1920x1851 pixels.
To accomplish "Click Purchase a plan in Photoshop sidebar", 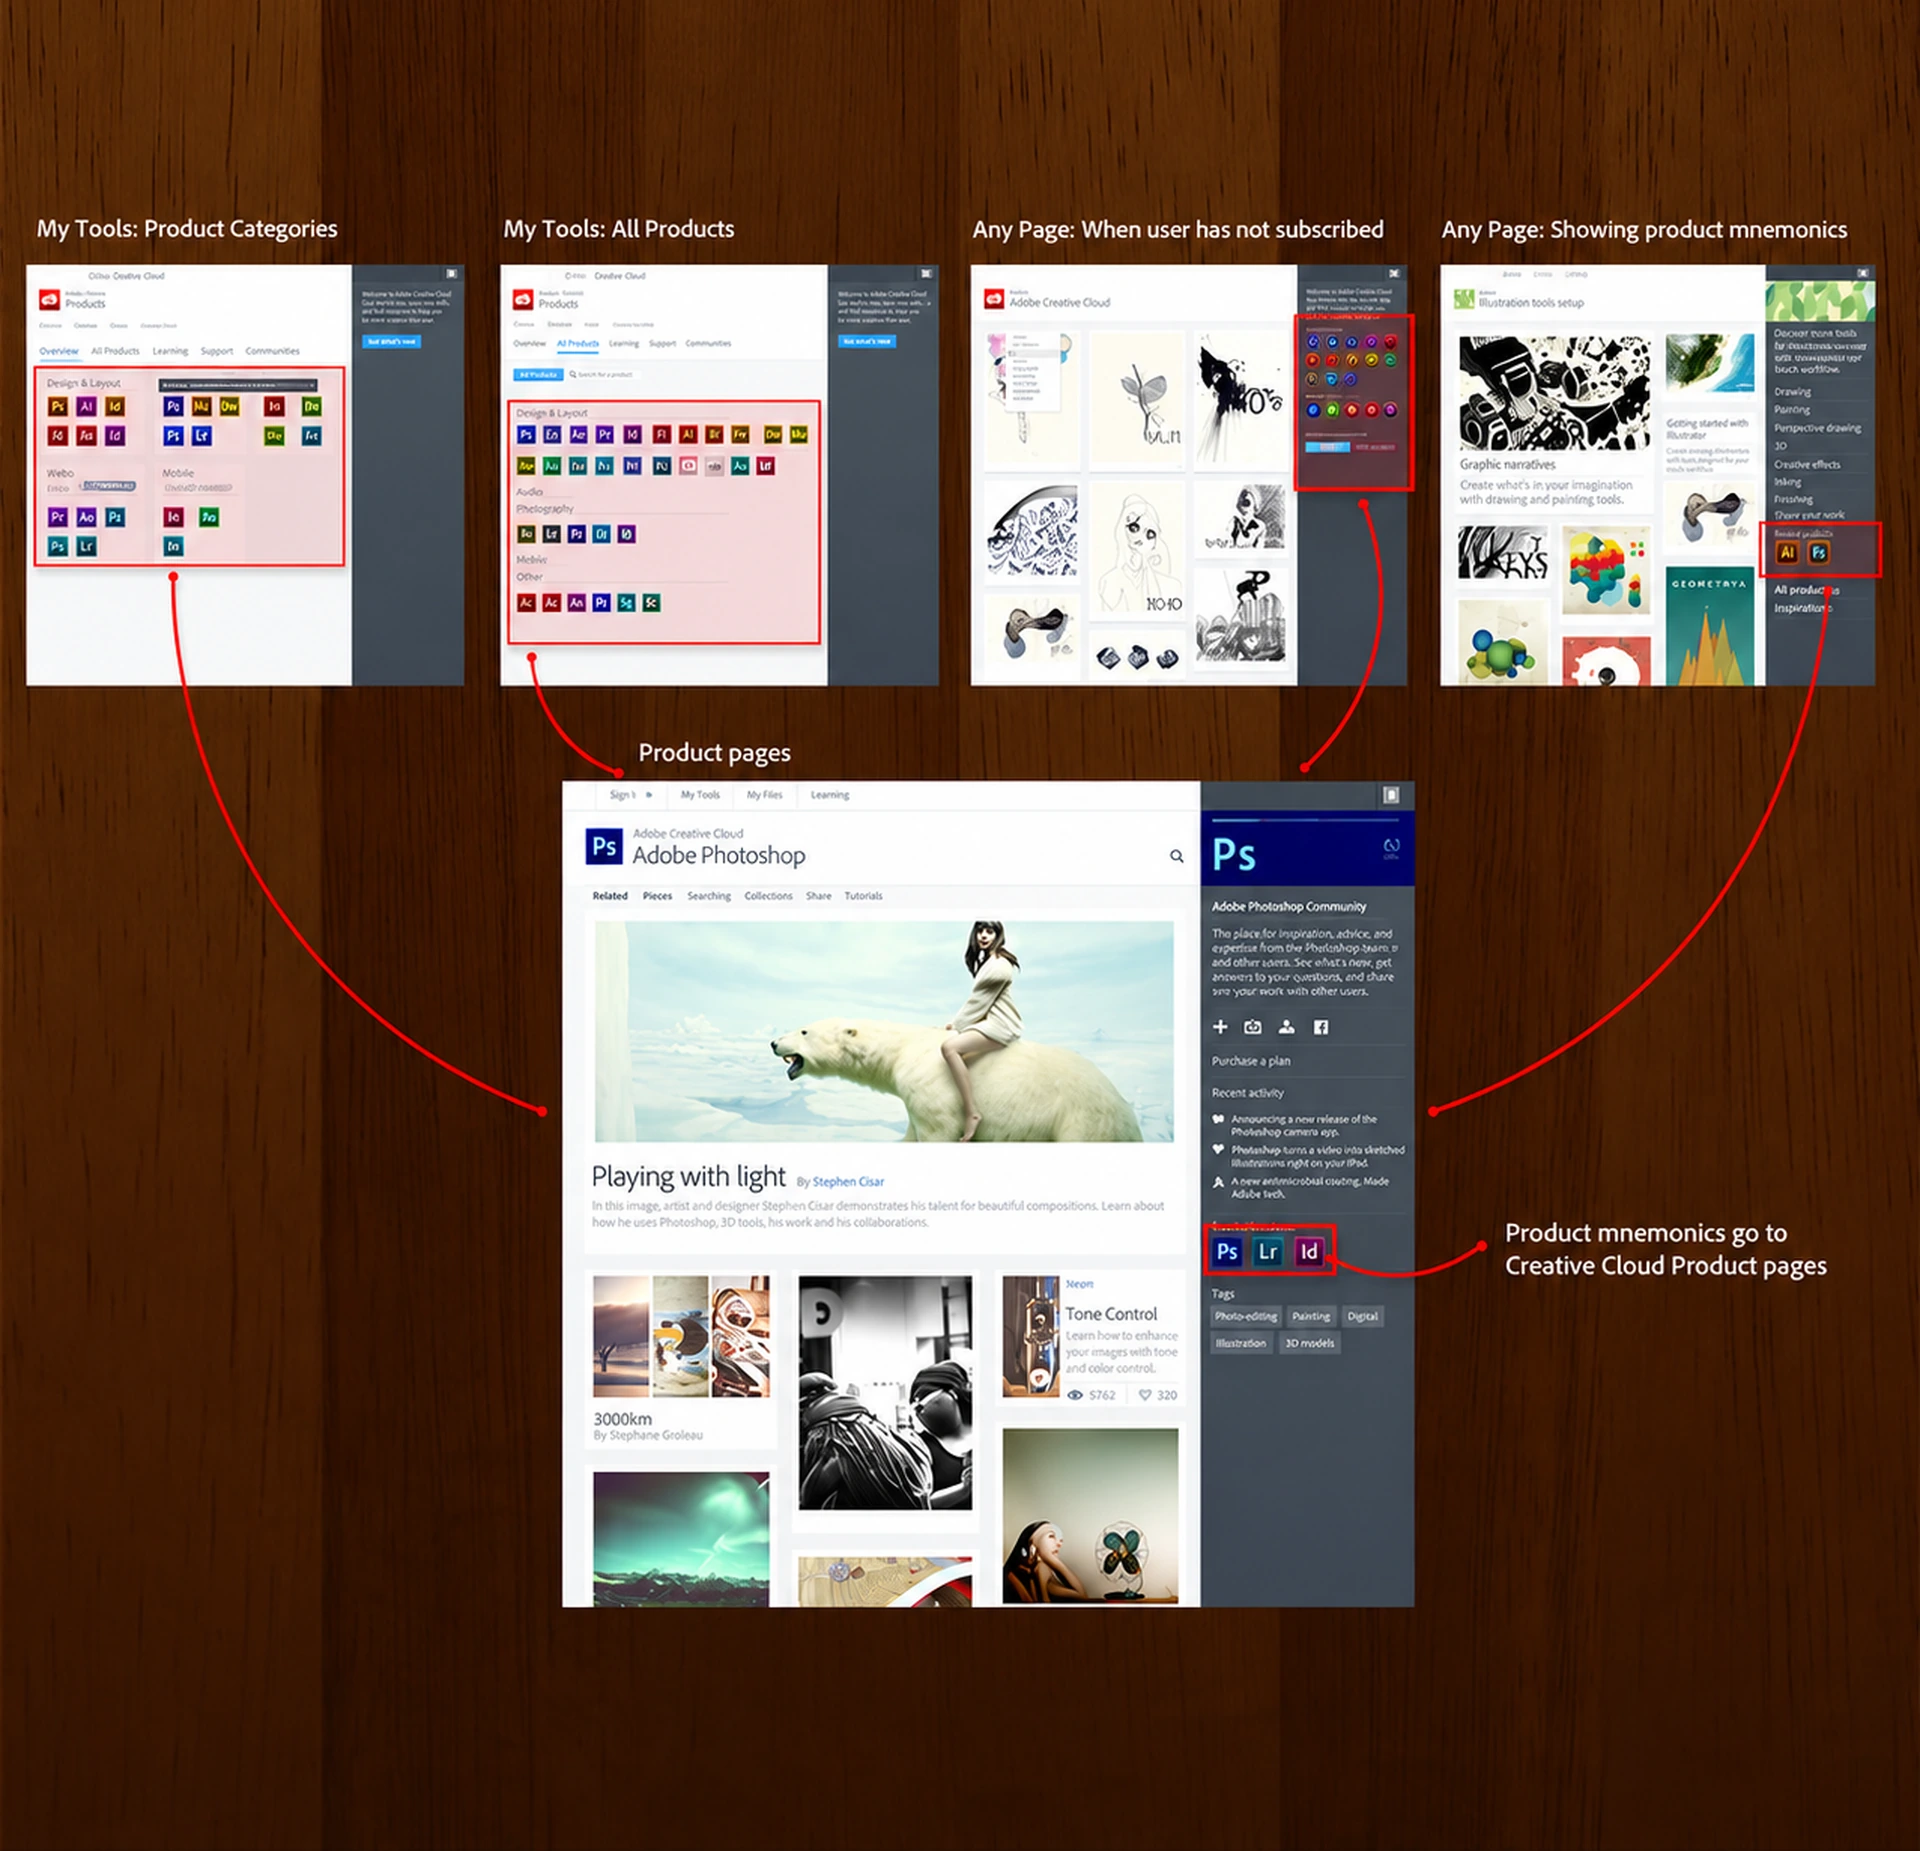I will click(1251, 1061).
